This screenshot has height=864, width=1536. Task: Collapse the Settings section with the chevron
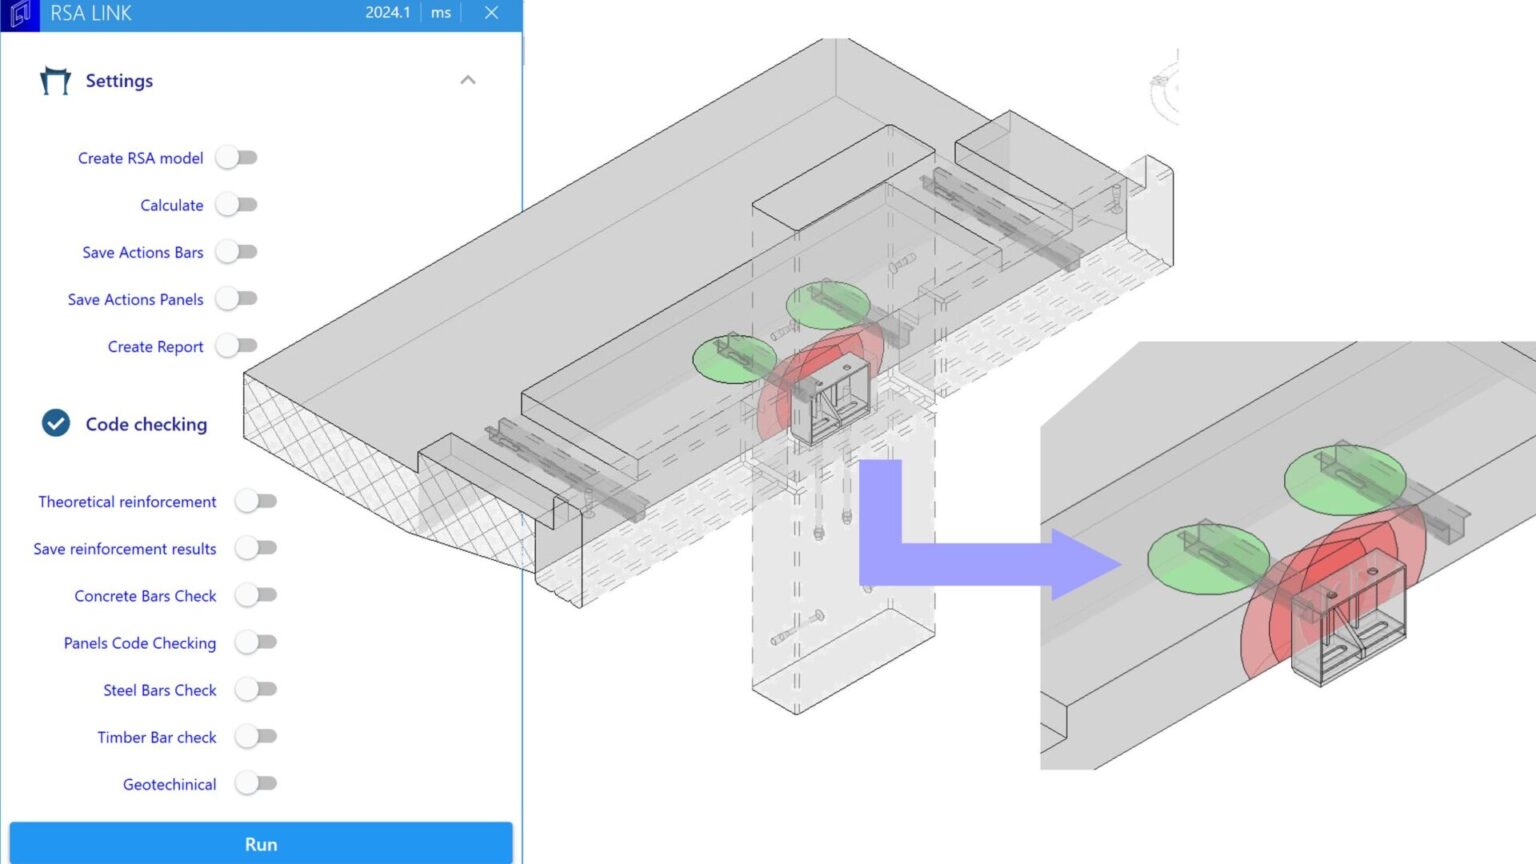(x=468, y=80)
